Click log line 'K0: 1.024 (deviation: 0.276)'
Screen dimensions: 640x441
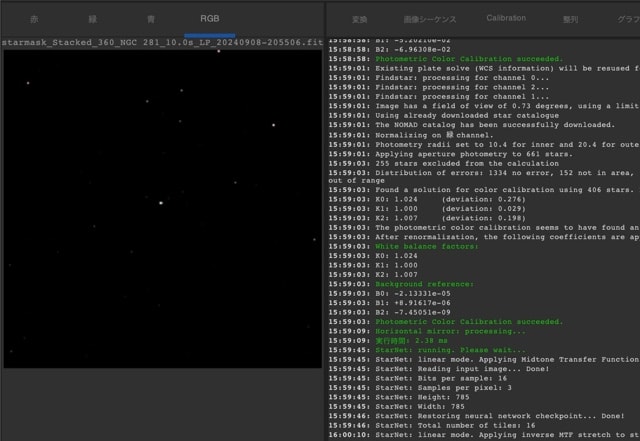(427, 199)
